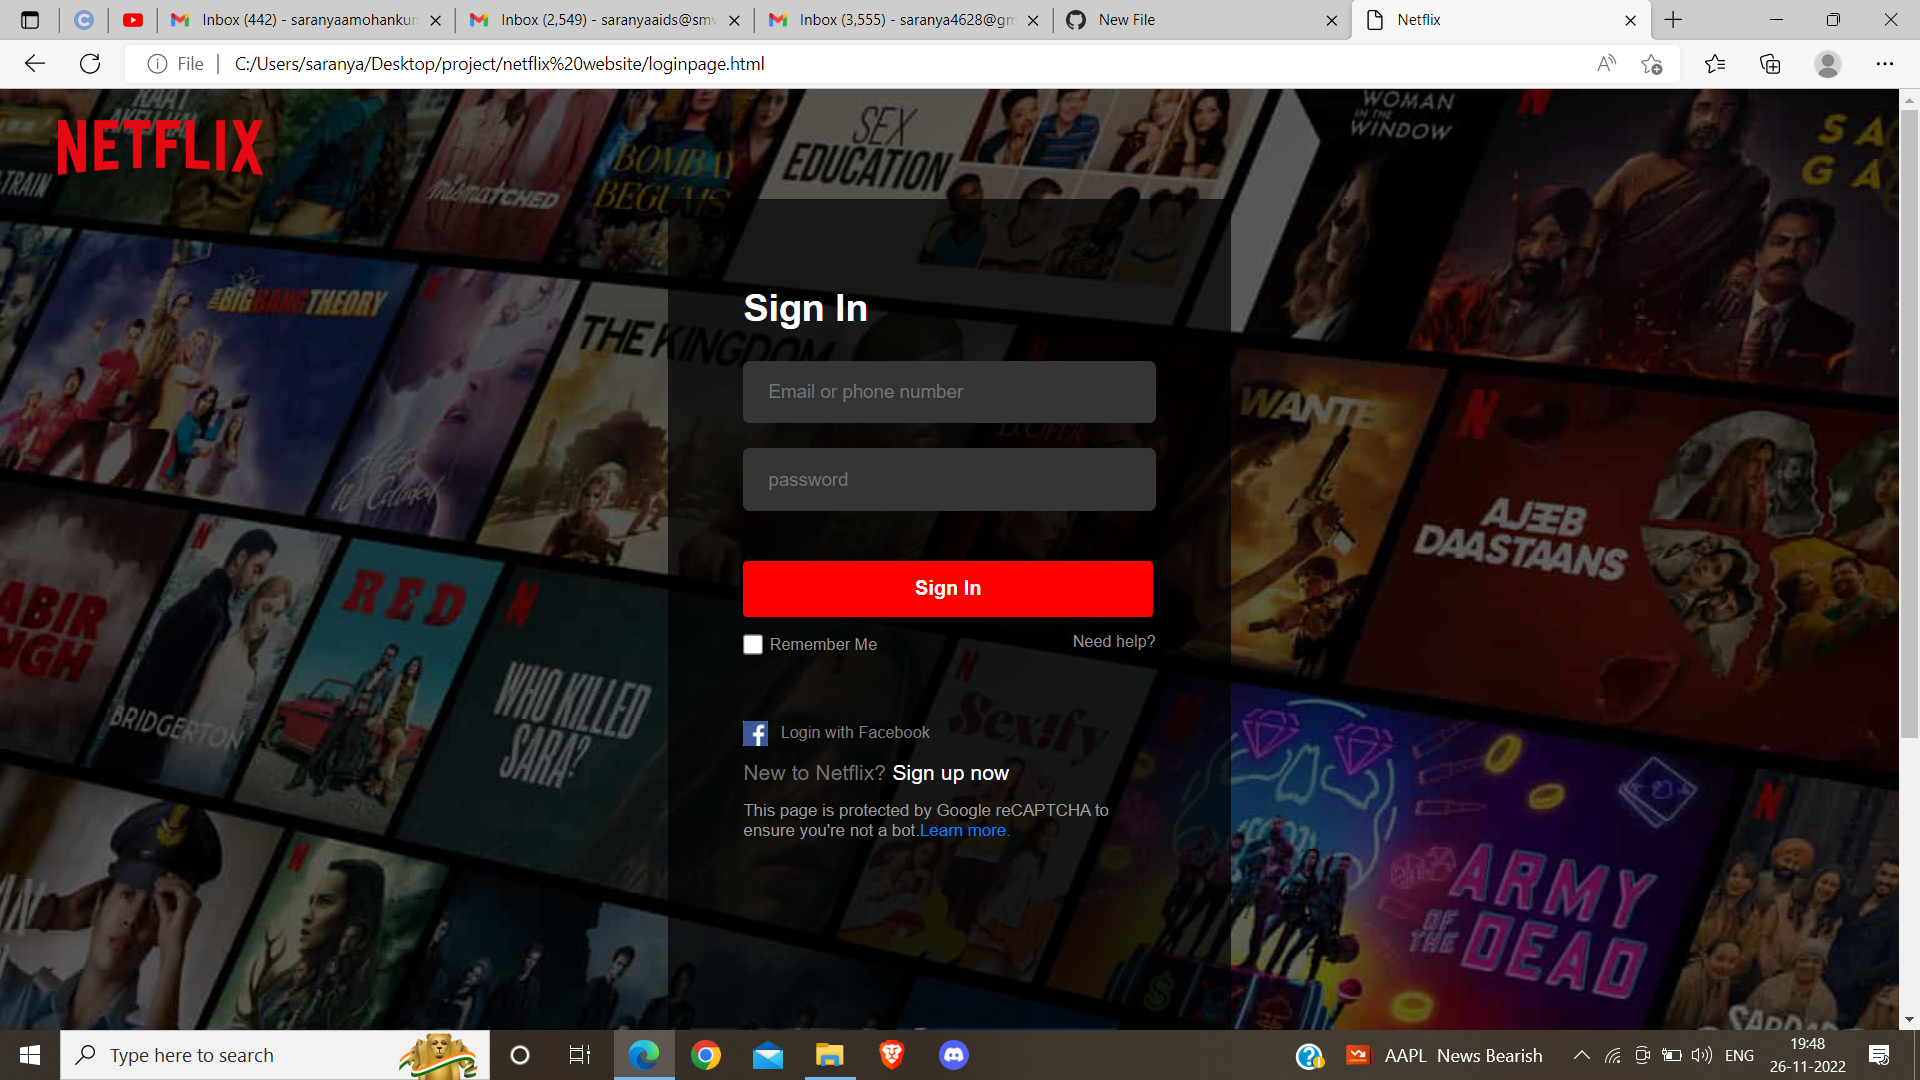The width and height of the screenshot is (1920, 1080).
Task: Open the Read aloud feature in the toolbar
Action: (1607, 63)
